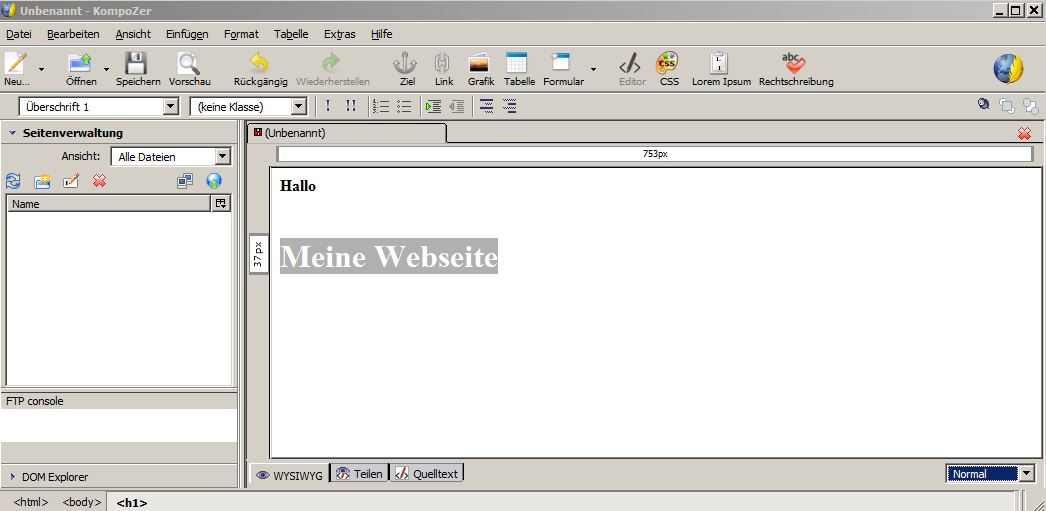Create new folder in Seitenverwaltung
The image size is (1046, 511).
click(x=42, y=181)
